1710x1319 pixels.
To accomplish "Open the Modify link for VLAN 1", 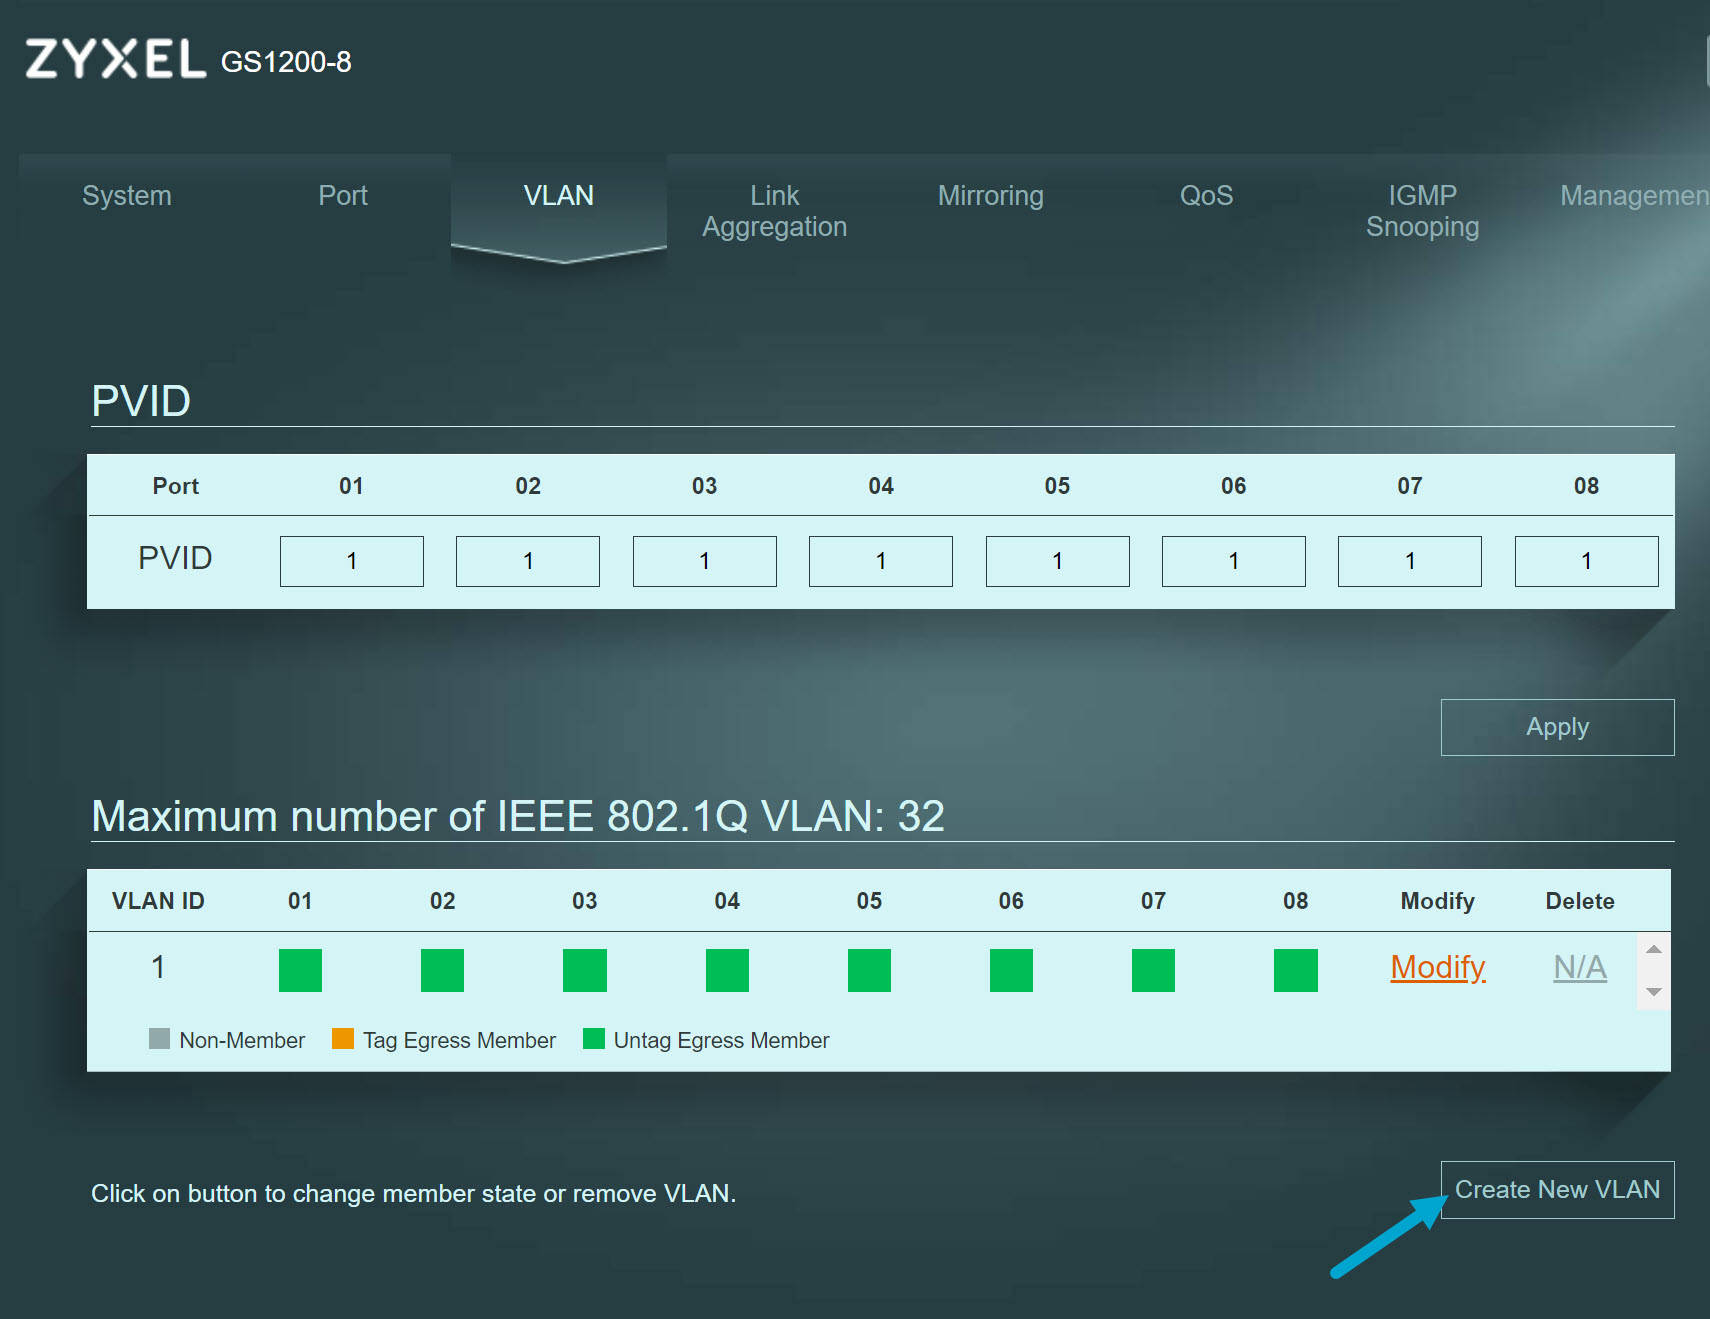I will click(1437, 967).
